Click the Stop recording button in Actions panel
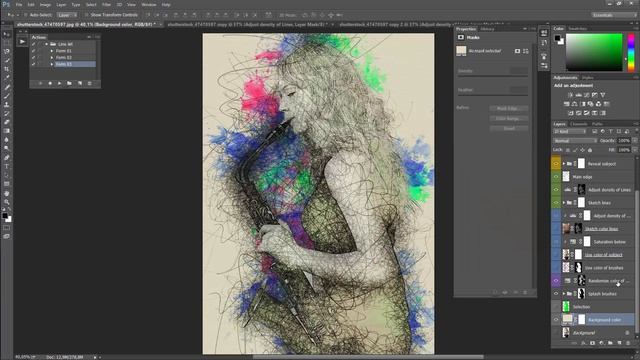This screenshot has width=640, height=360. click(40, 83)
